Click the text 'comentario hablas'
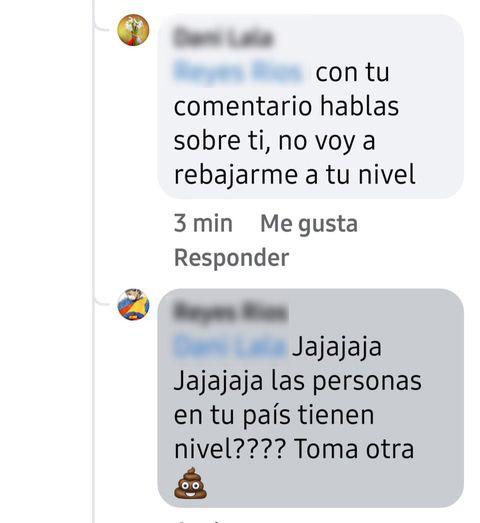Viewport: 480px width, 523px height. (286, 106)
